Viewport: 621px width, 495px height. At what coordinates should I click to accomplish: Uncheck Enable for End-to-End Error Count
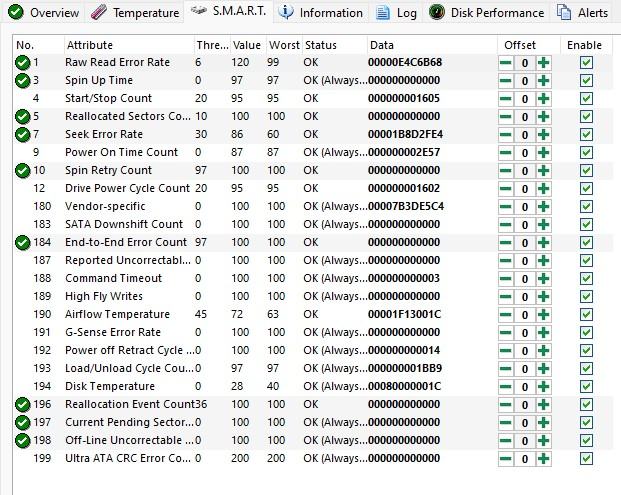coord(586,243)
